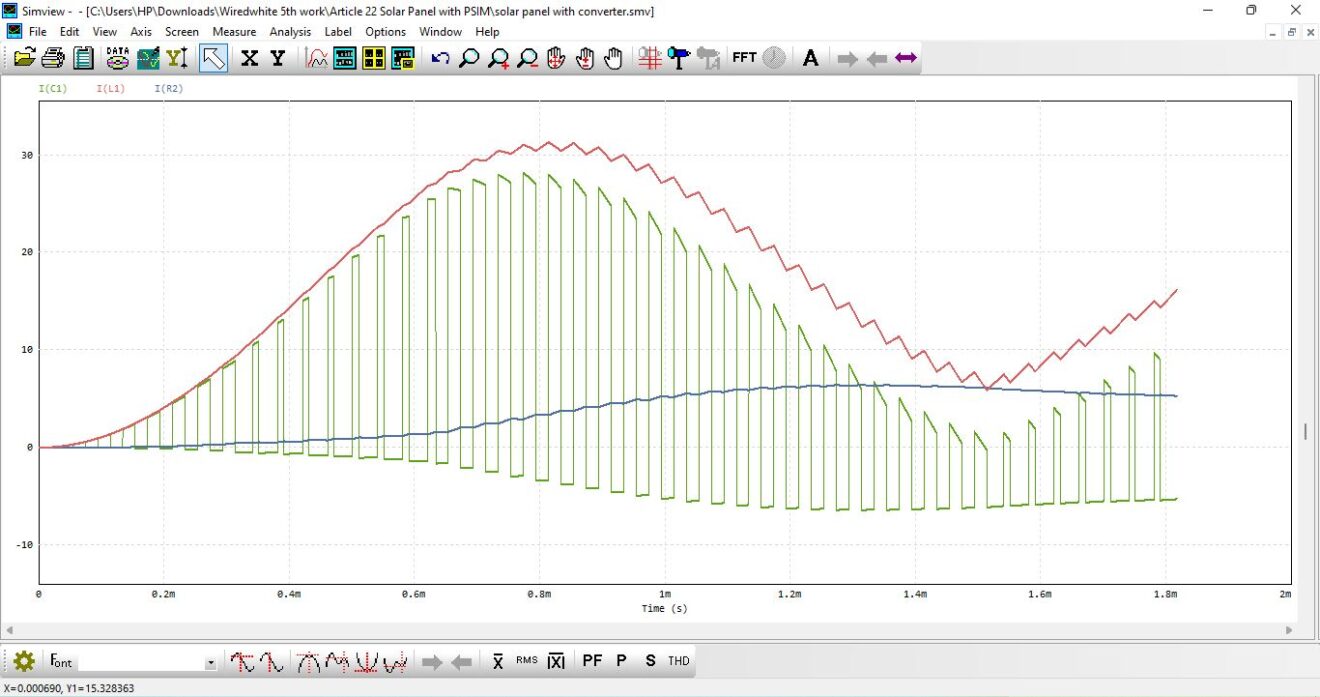Image resolution: width=1320 pixels, height=697 pixels.
Task: Click the undo arrow icon
Action: pos(440,57)
